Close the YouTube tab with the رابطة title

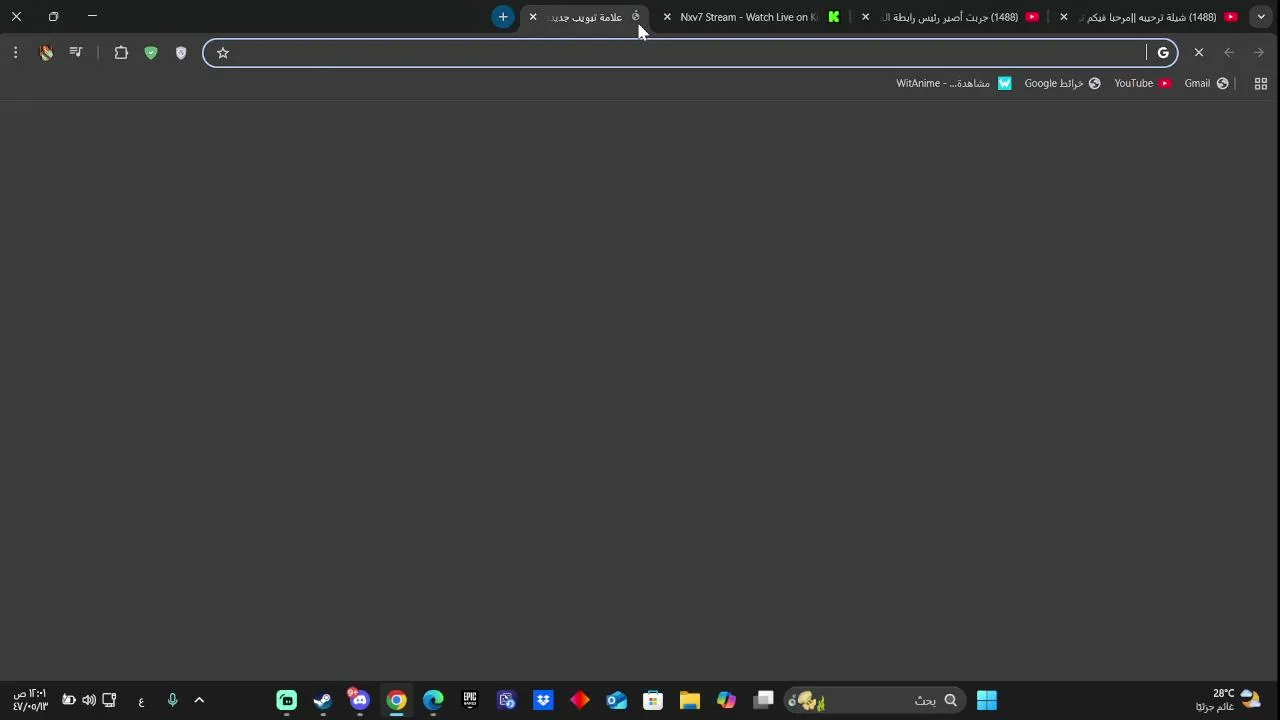pyautogui.click(x=865, y=17)
